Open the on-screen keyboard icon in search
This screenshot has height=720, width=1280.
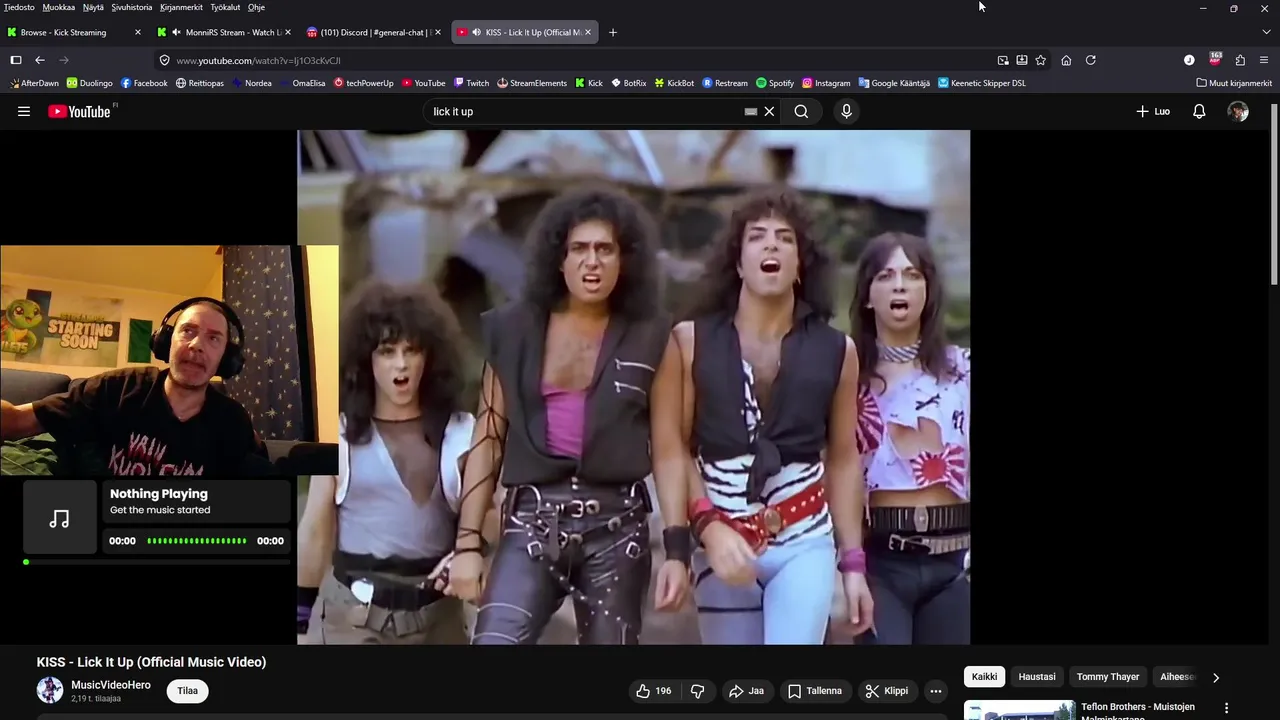pos(751,111)
